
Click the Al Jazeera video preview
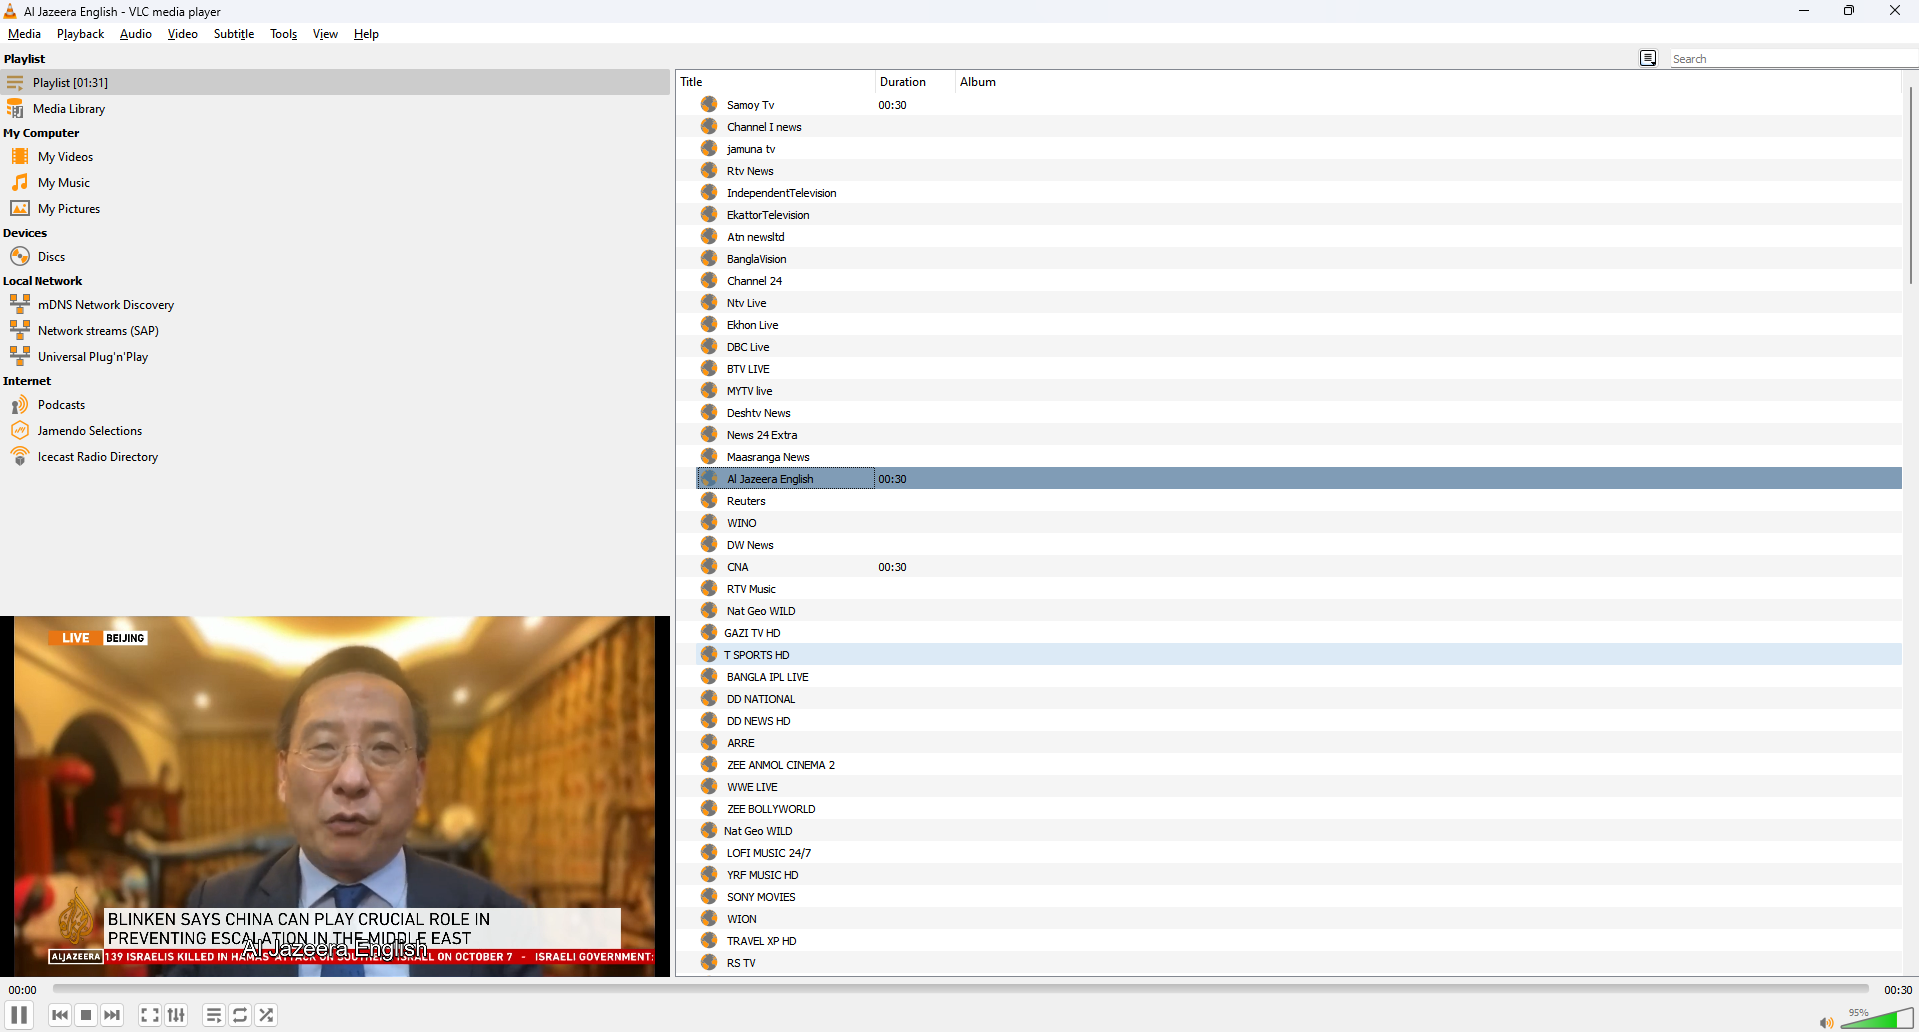pyautogui.click(x=335, y=796)
